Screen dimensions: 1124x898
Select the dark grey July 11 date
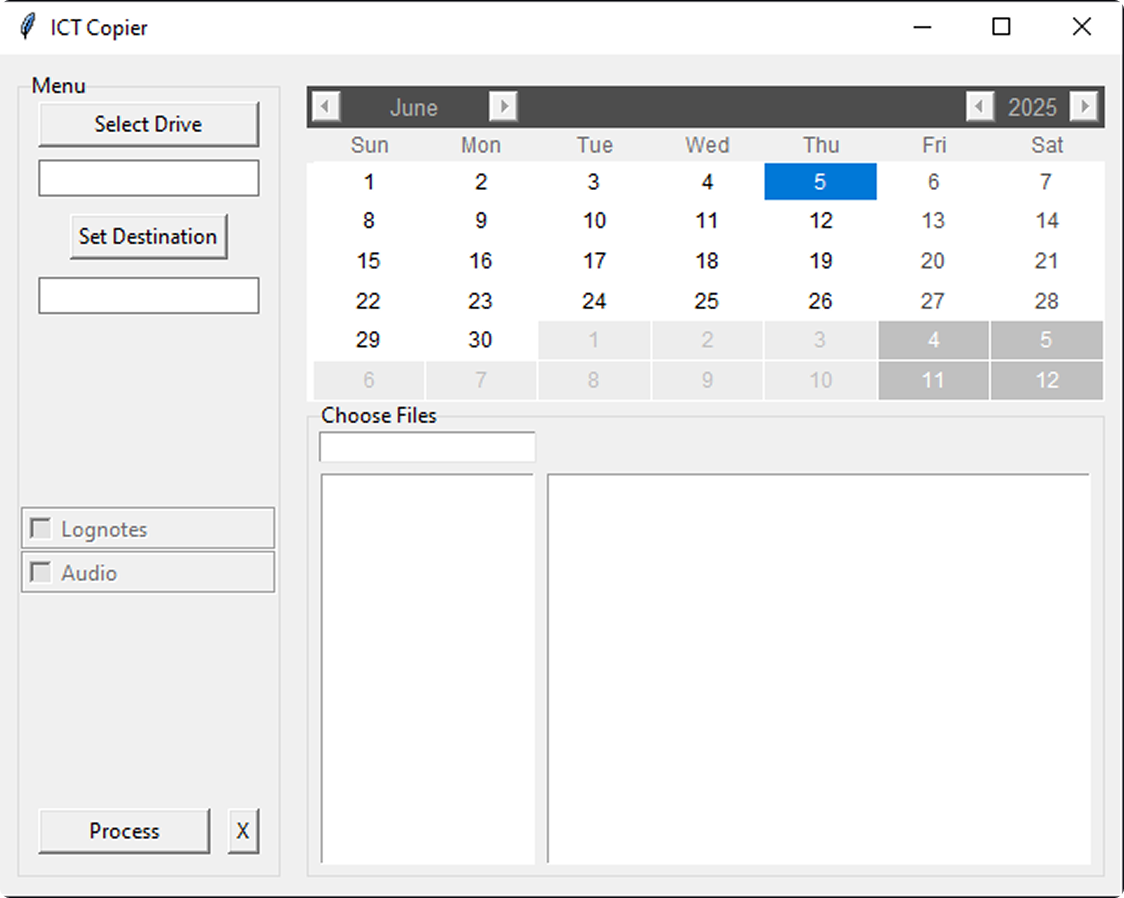click(x=933, y=380)
